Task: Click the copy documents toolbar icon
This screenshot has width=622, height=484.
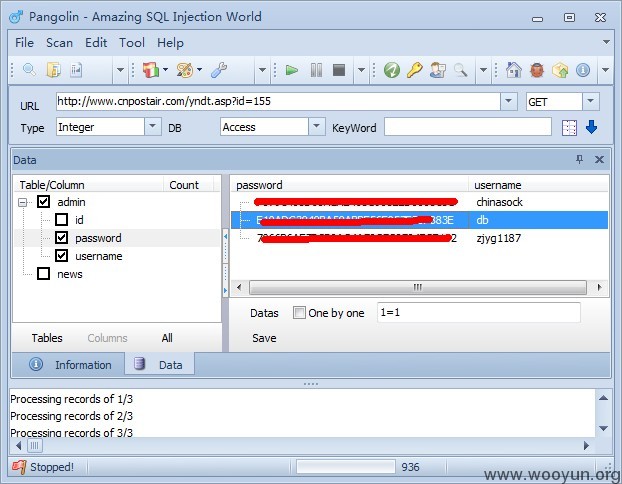Action: 54,70
